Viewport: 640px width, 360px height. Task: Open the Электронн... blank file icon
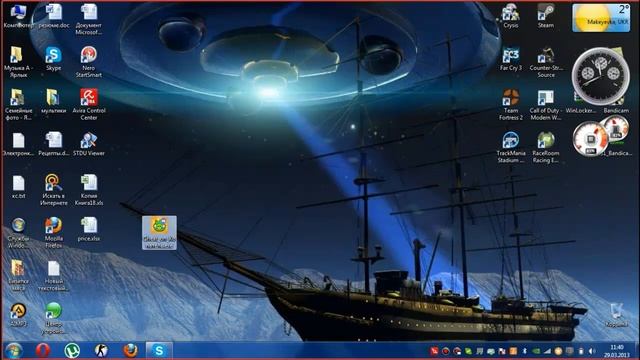(x=18, y=144)
